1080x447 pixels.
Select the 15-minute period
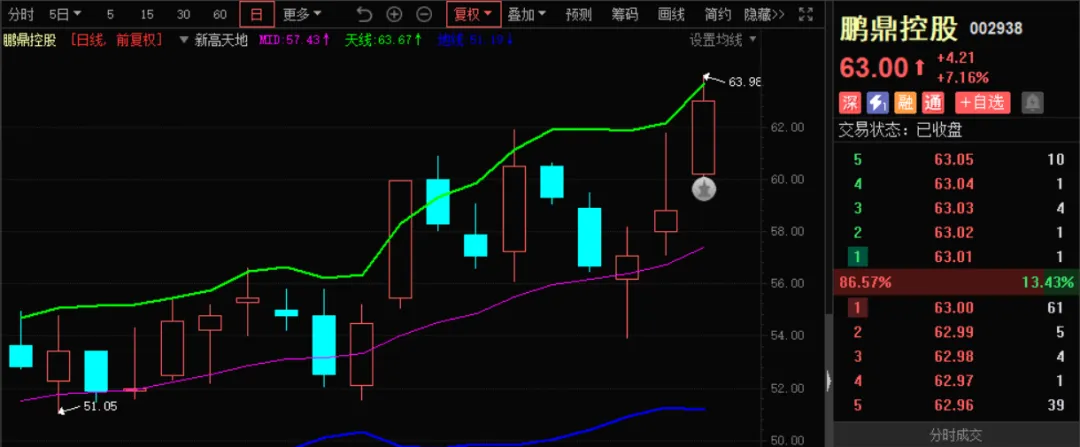[147, 14]
